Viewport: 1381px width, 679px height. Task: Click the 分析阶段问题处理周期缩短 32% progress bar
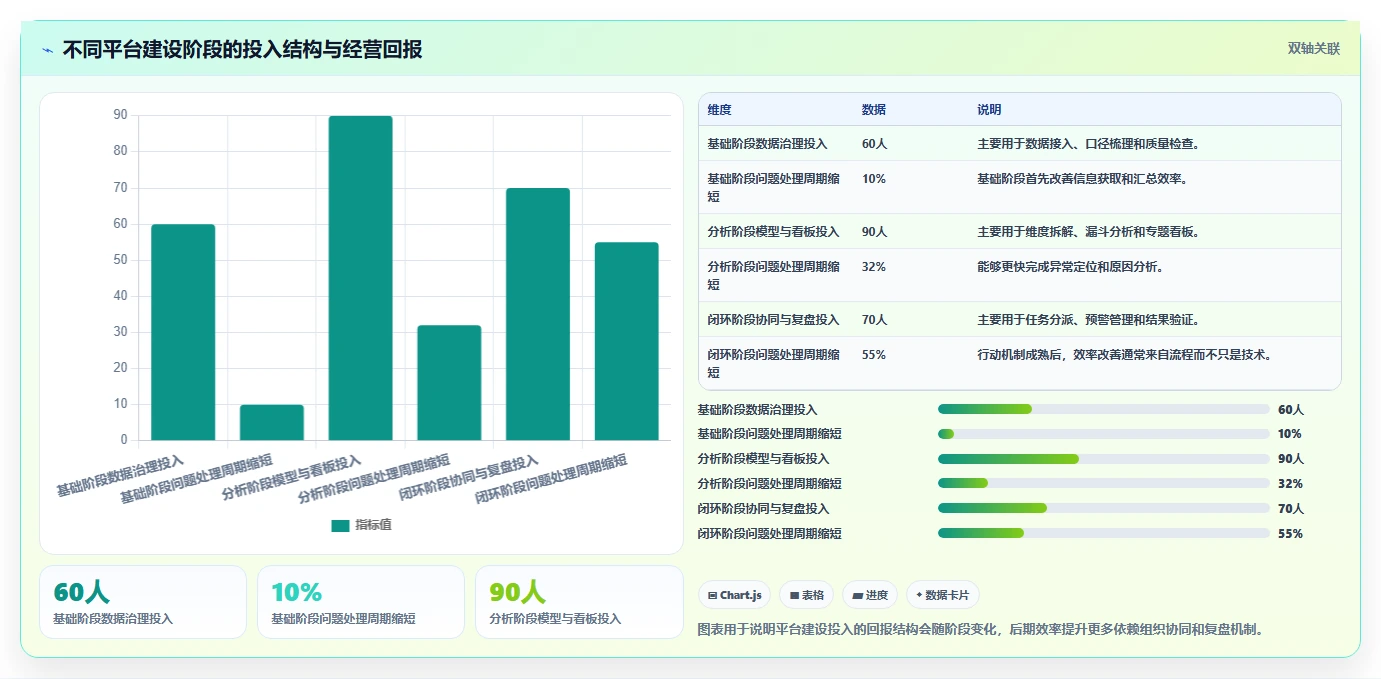(x=1104, y=483)
